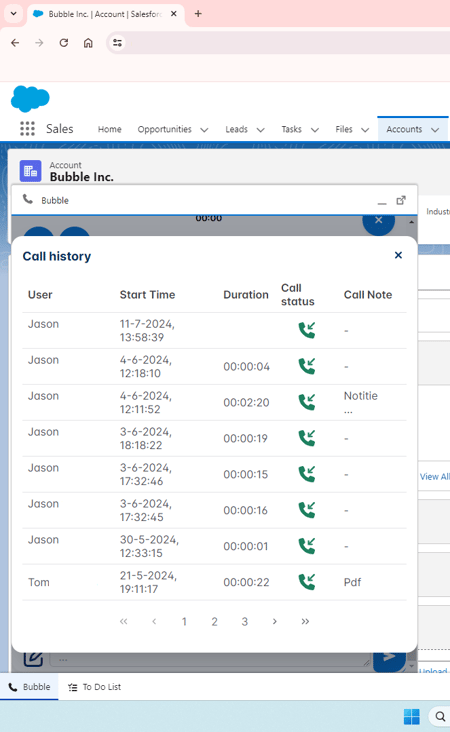Go to next call history page
Viewport: 450px width, 732px height.
pos(274,621)
